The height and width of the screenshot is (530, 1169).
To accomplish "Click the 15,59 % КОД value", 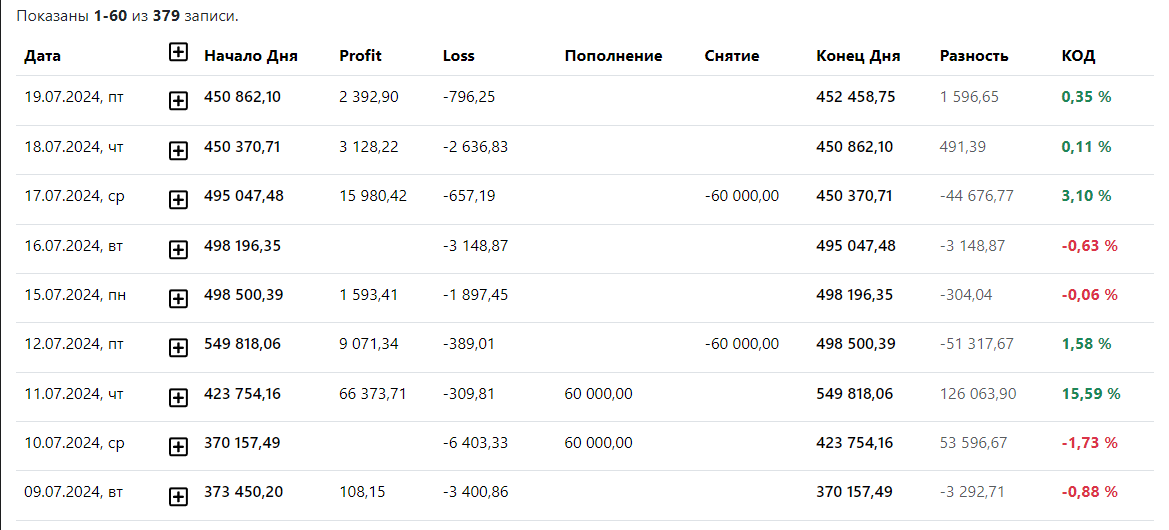I will tap(1091, 394).
